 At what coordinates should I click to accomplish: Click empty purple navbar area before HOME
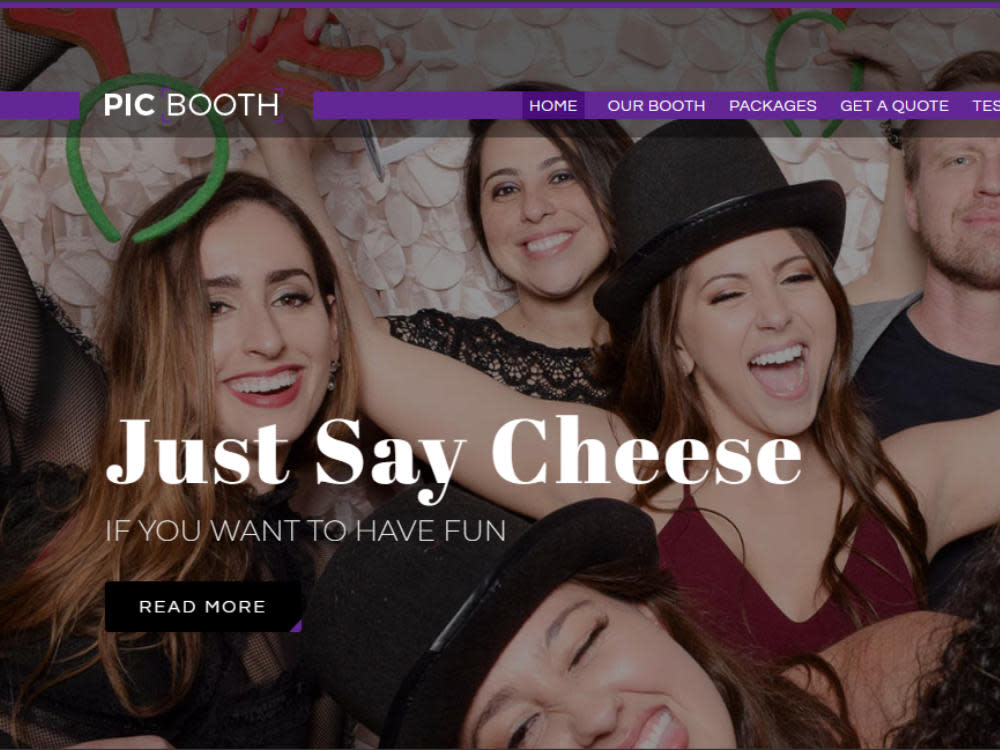pyautogui.click(x=418, y=105)
